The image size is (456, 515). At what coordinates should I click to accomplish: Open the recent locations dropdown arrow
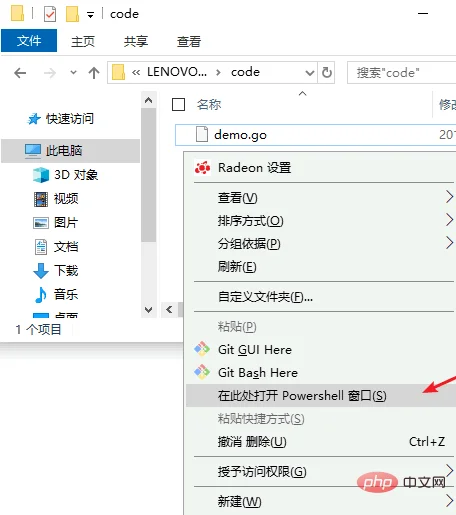73,72
